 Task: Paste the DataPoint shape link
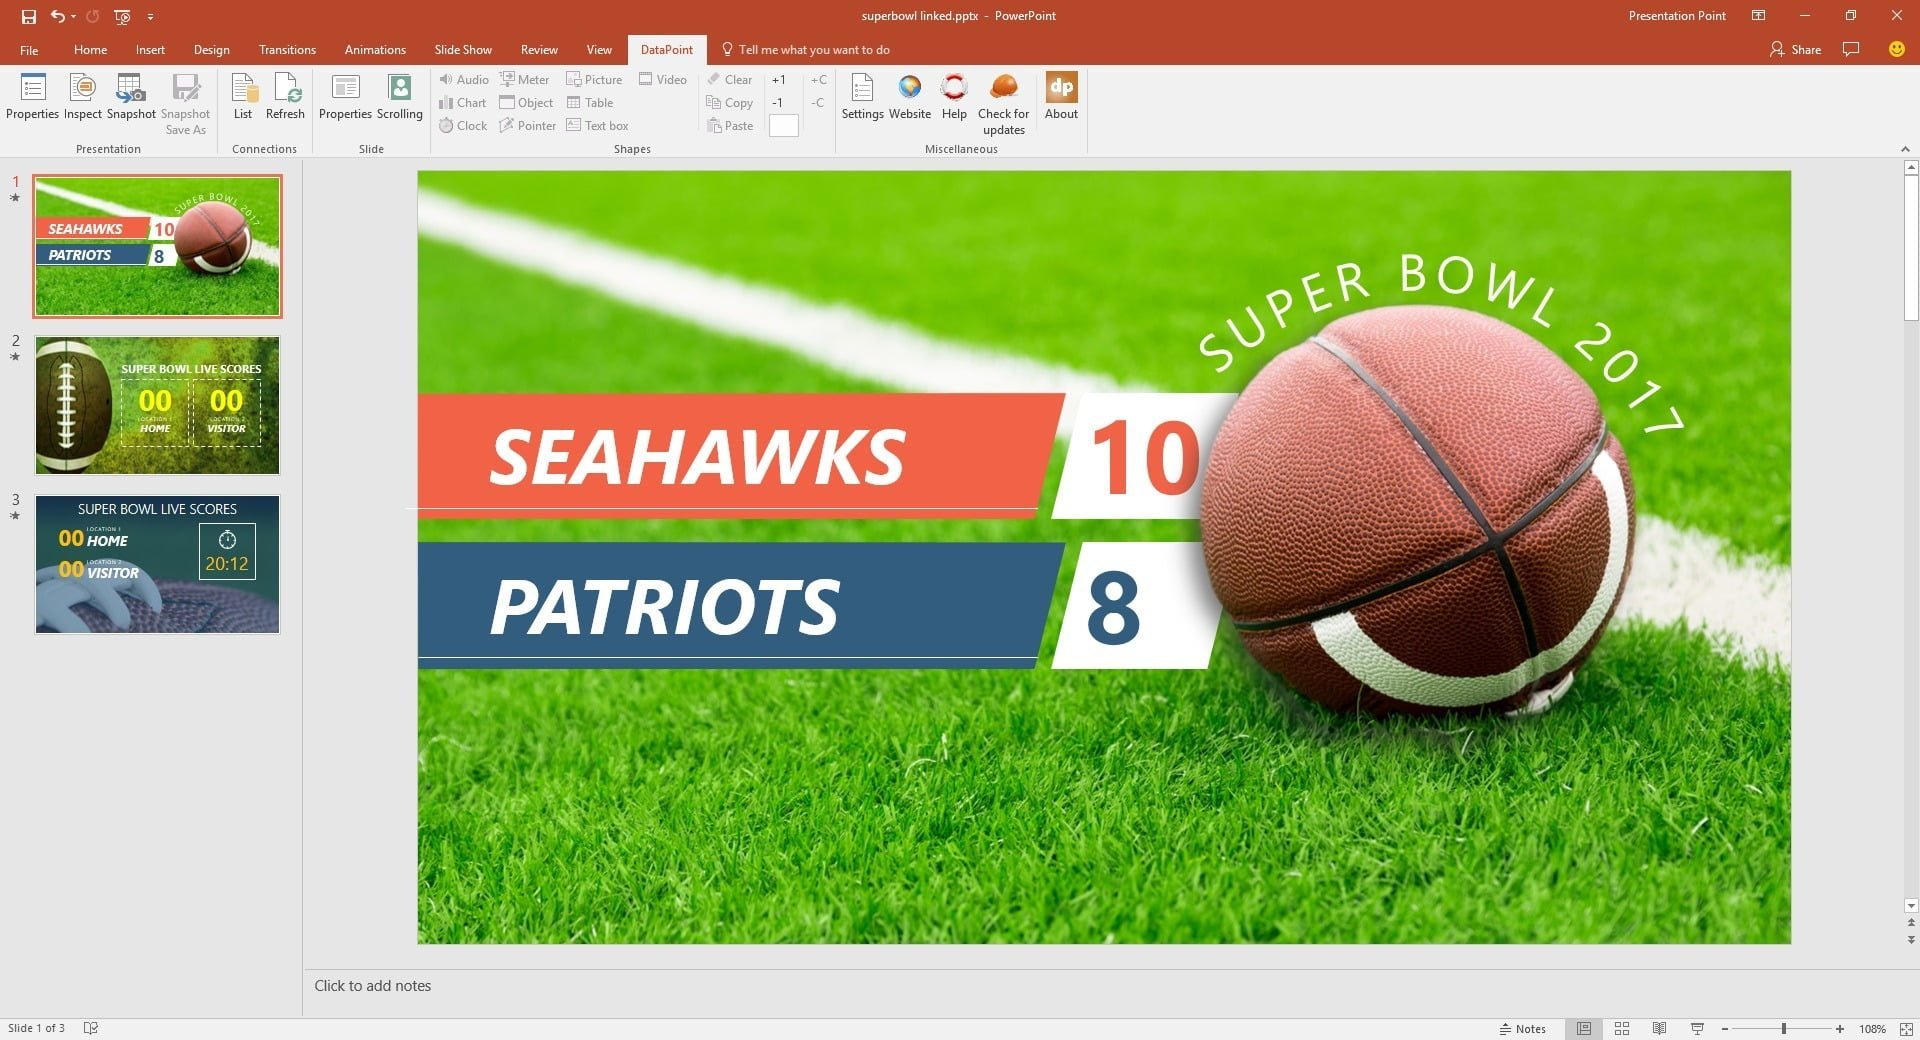(x=729, y=126)
